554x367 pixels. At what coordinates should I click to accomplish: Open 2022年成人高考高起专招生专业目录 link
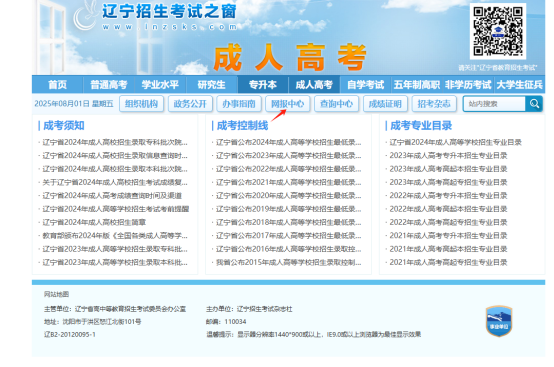click(x=448, y=223)
